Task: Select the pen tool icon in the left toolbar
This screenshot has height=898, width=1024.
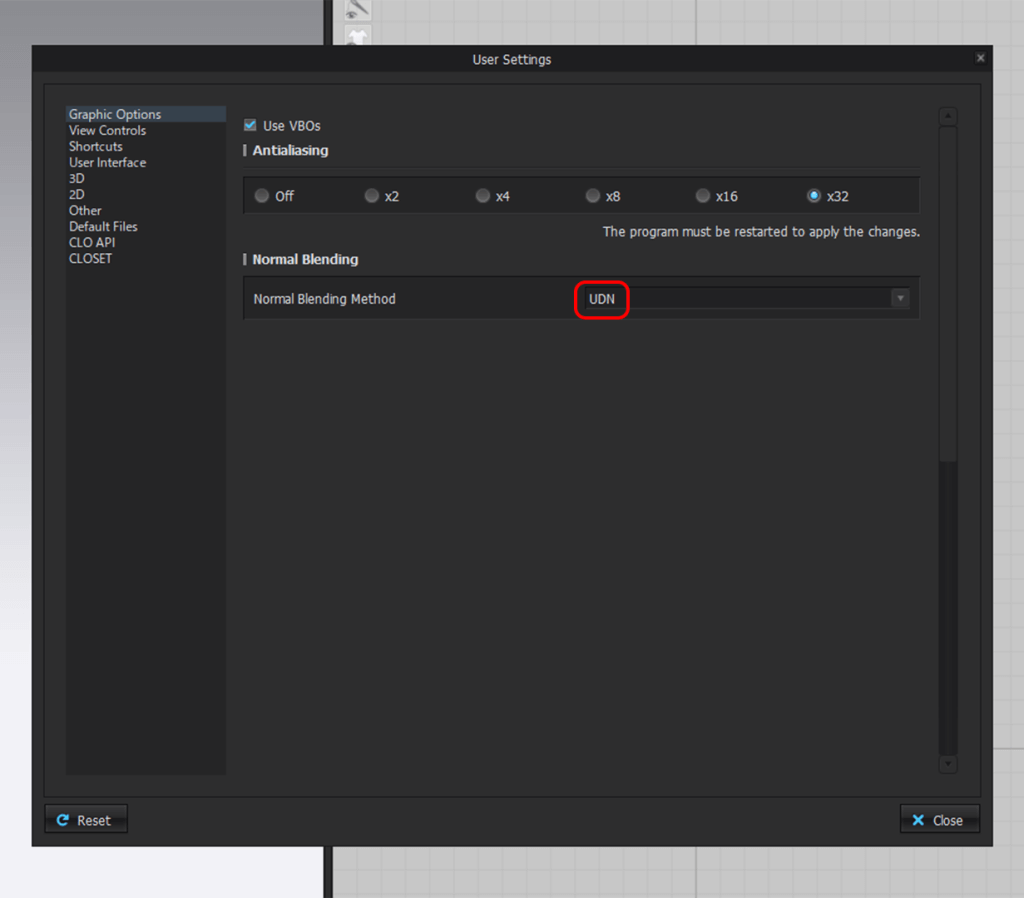Action: pos(357,10)
